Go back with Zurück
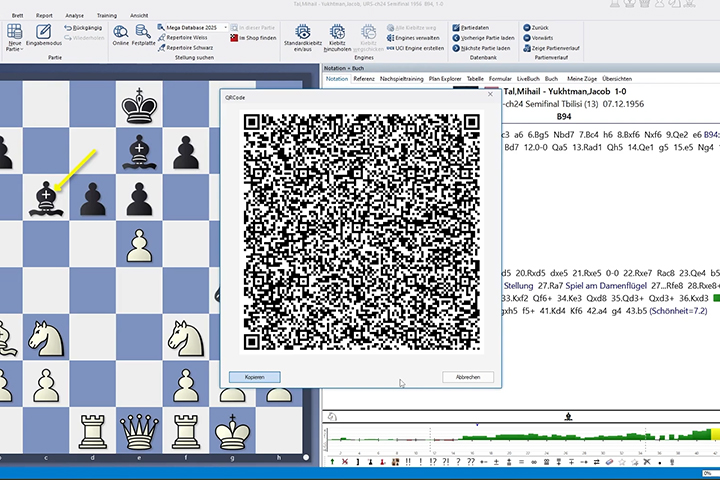The height and width of the screenshot is (480, 720). coord(536,28)
